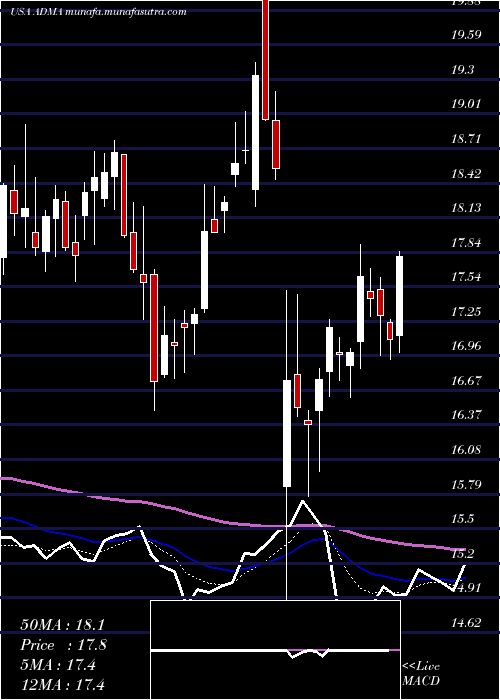Click the 16.08 price label
The width and height of the screenshot is (500, 700).
468,450
